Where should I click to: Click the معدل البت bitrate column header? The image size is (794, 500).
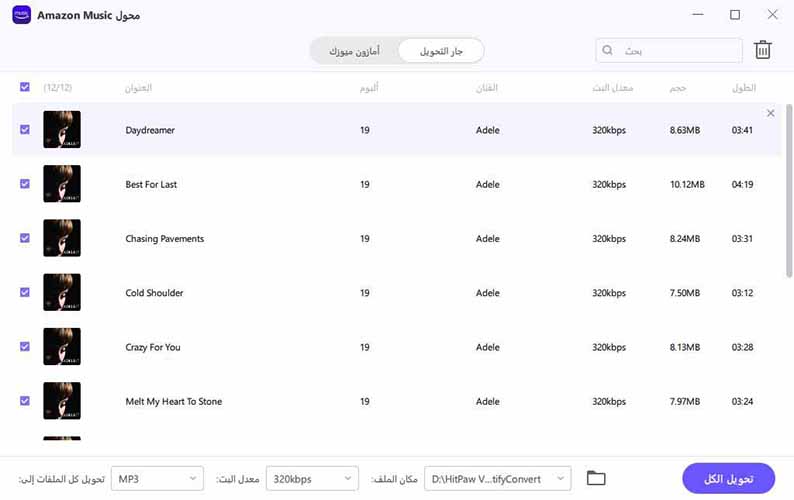(613, 88)
